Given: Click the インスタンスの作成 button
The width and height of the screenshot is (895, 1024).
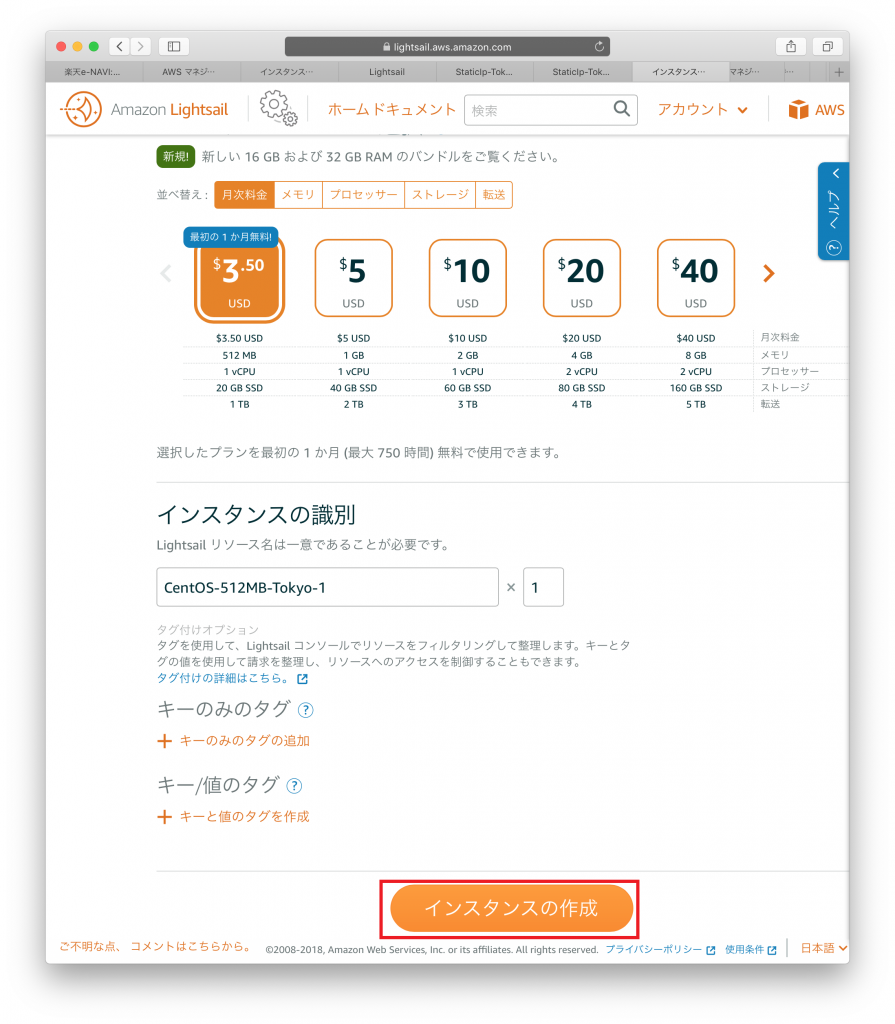Looking at the screenshot, I should coord(512,908).
